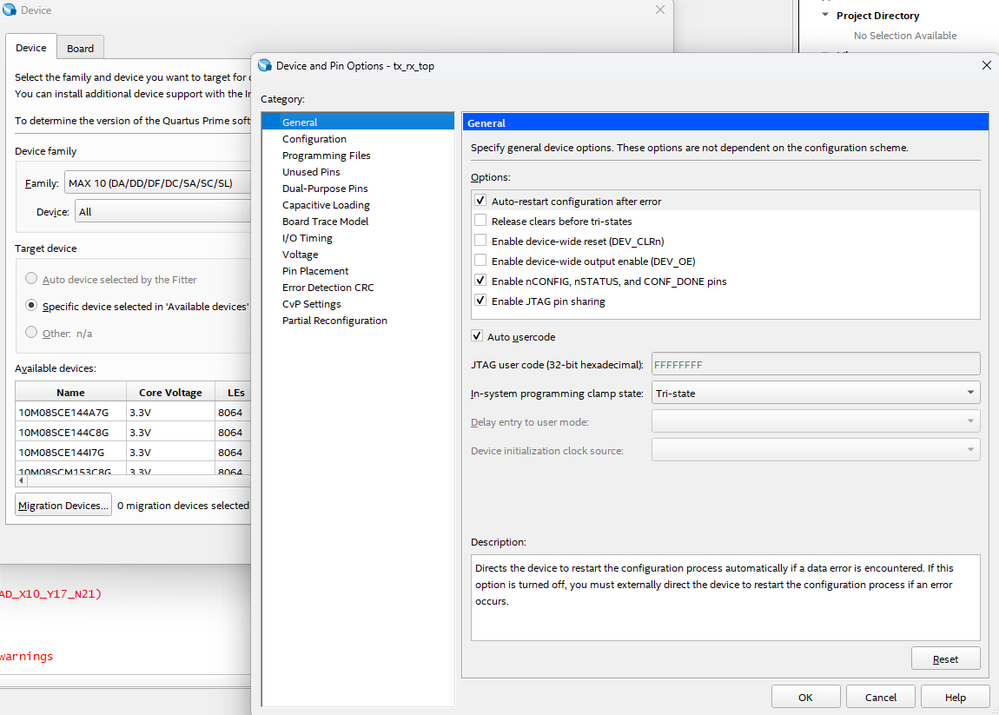Switch to the Board tab
999x715 pixels.
(x=80, y=48)
